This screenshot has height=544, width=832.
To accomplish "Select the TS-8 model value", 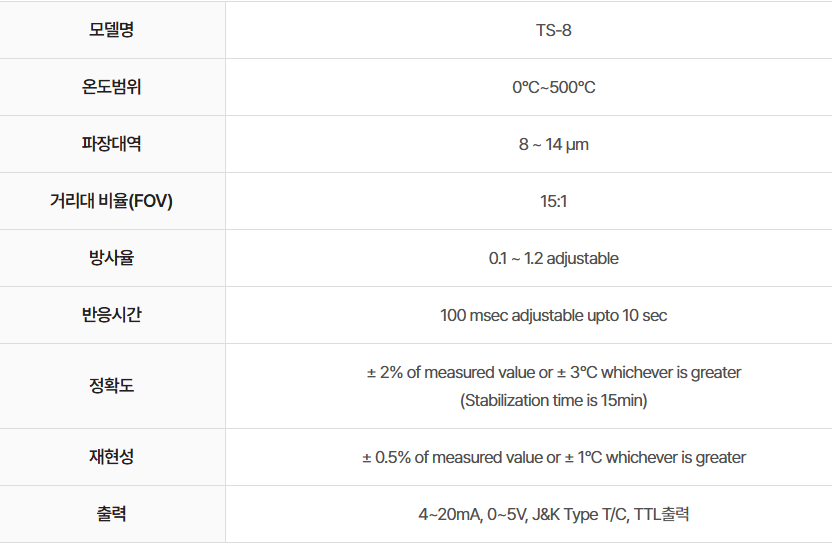I will [553, 30].
